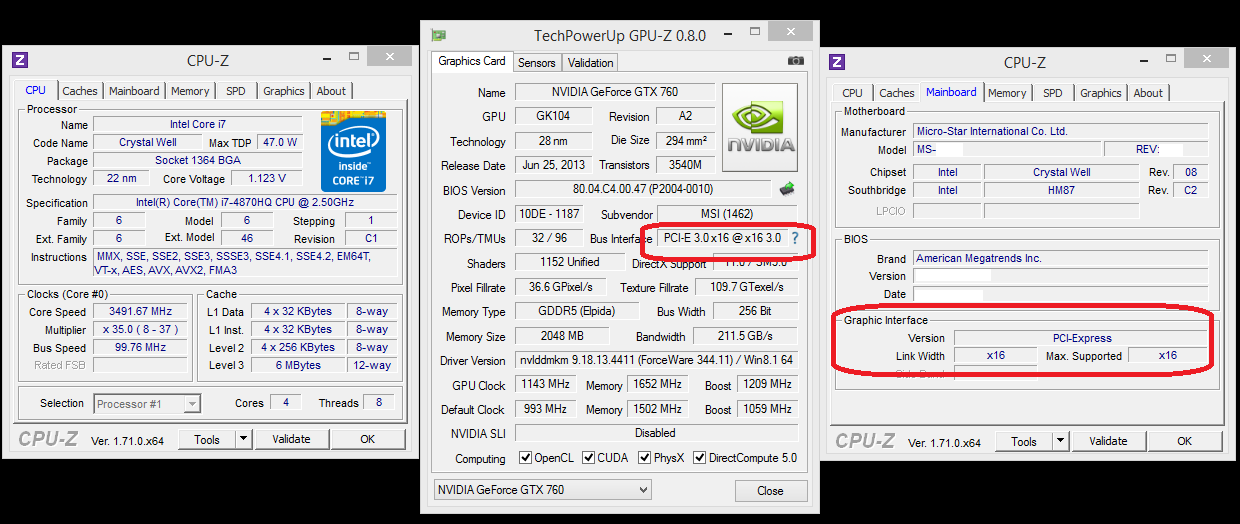
Task: Click OK button in left CPU-Z window
Action: tap(368, 439)
